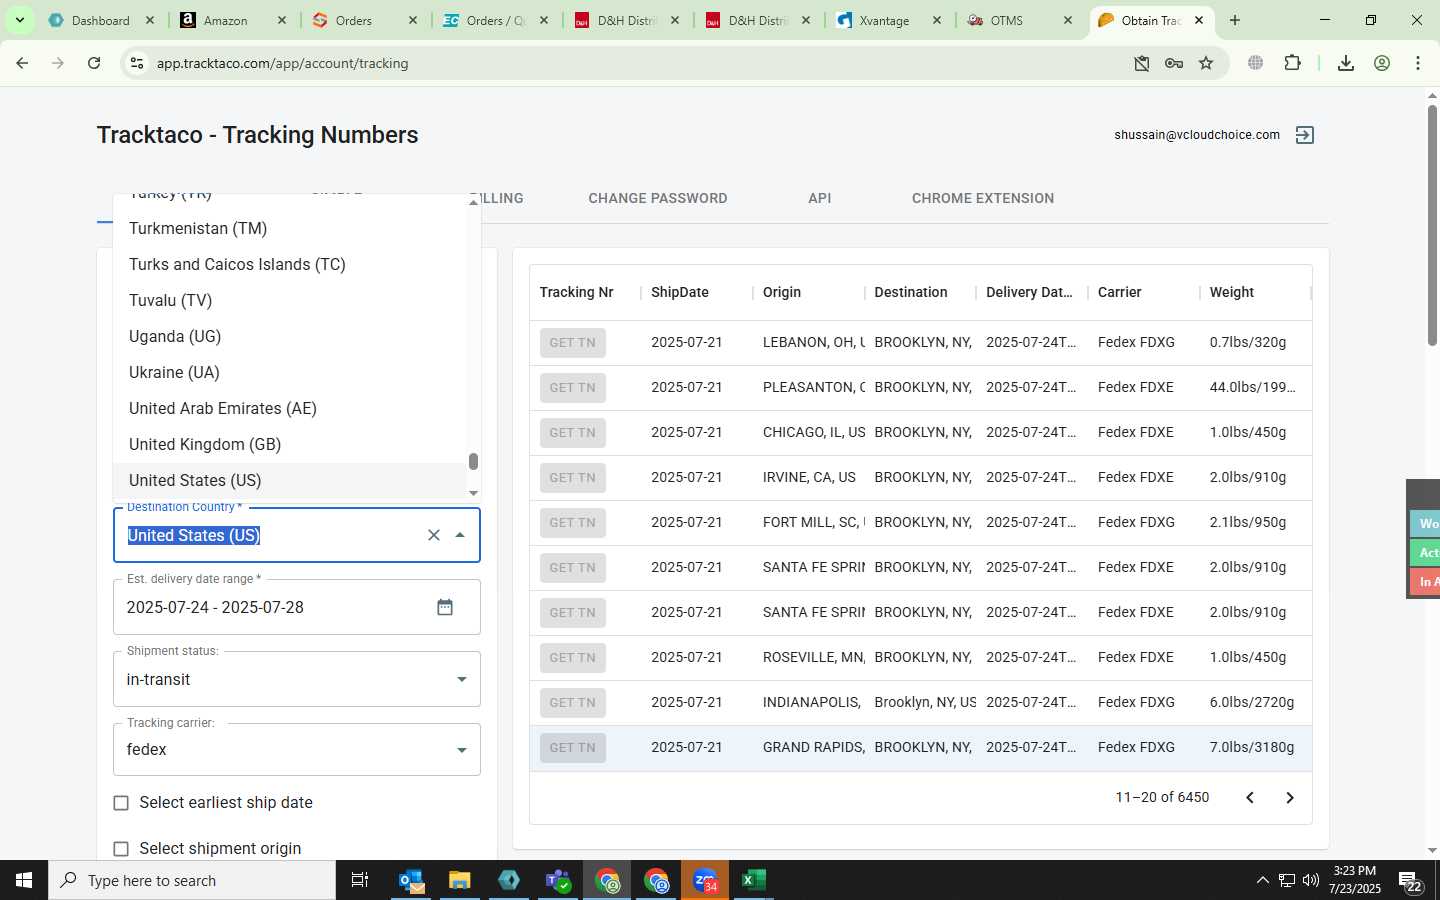Image resolution: width=1440 pixels, height=900 pixels.
Task: Collapse the Destination Country dropdown arrow
Action: (460, 535)
